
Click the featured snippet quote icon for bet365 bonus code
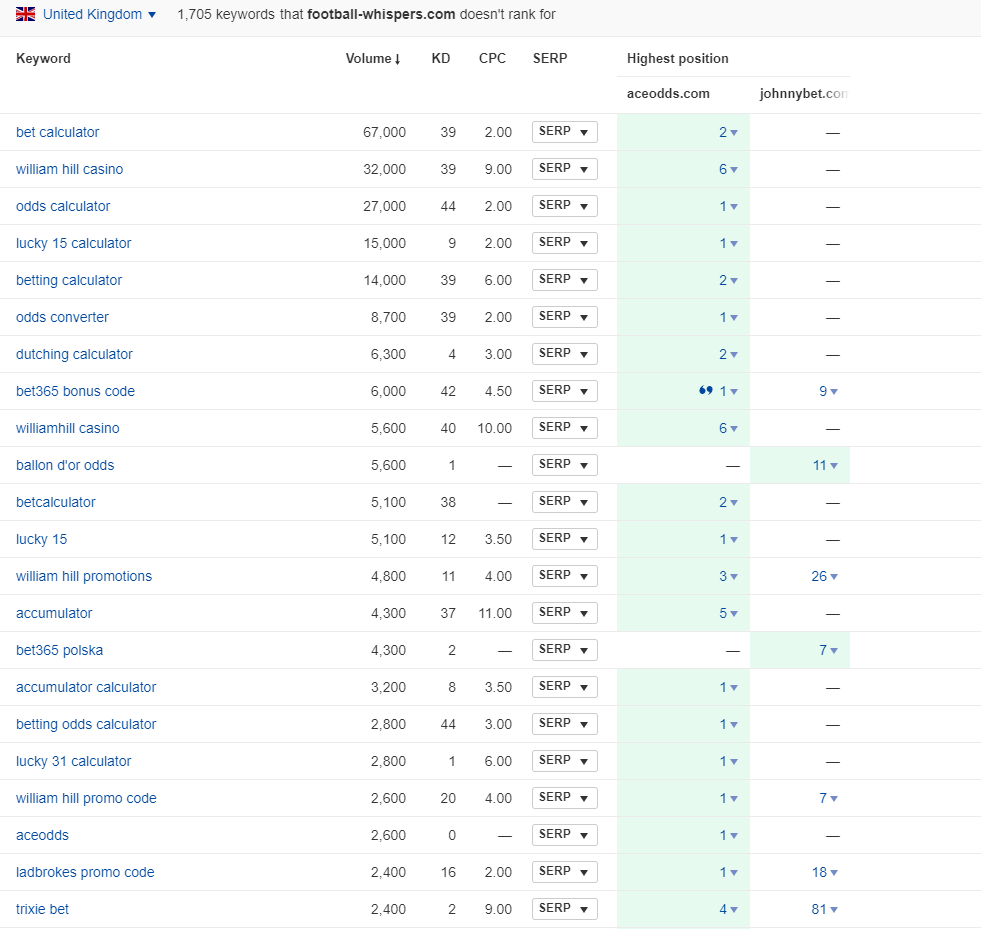706,390
